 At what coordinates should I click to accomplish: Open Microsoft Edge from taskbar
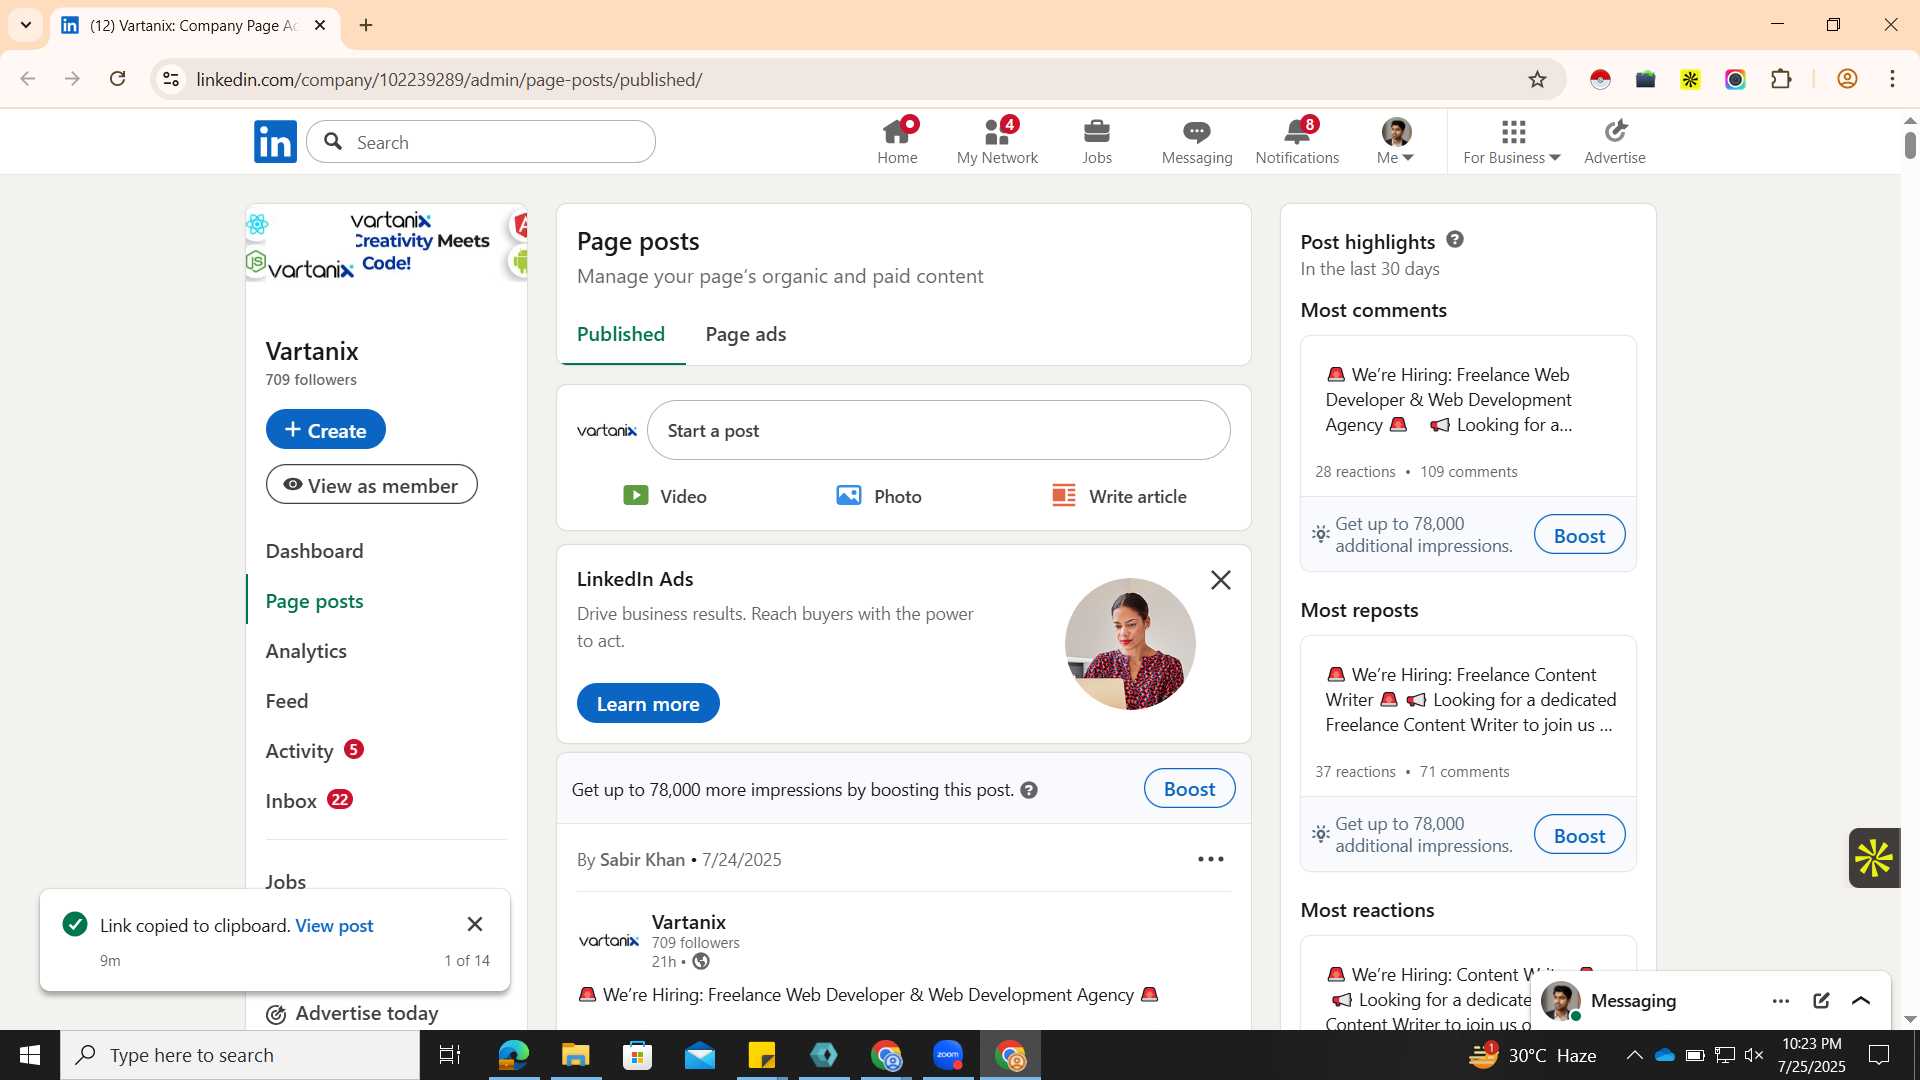pos(514,1055)
